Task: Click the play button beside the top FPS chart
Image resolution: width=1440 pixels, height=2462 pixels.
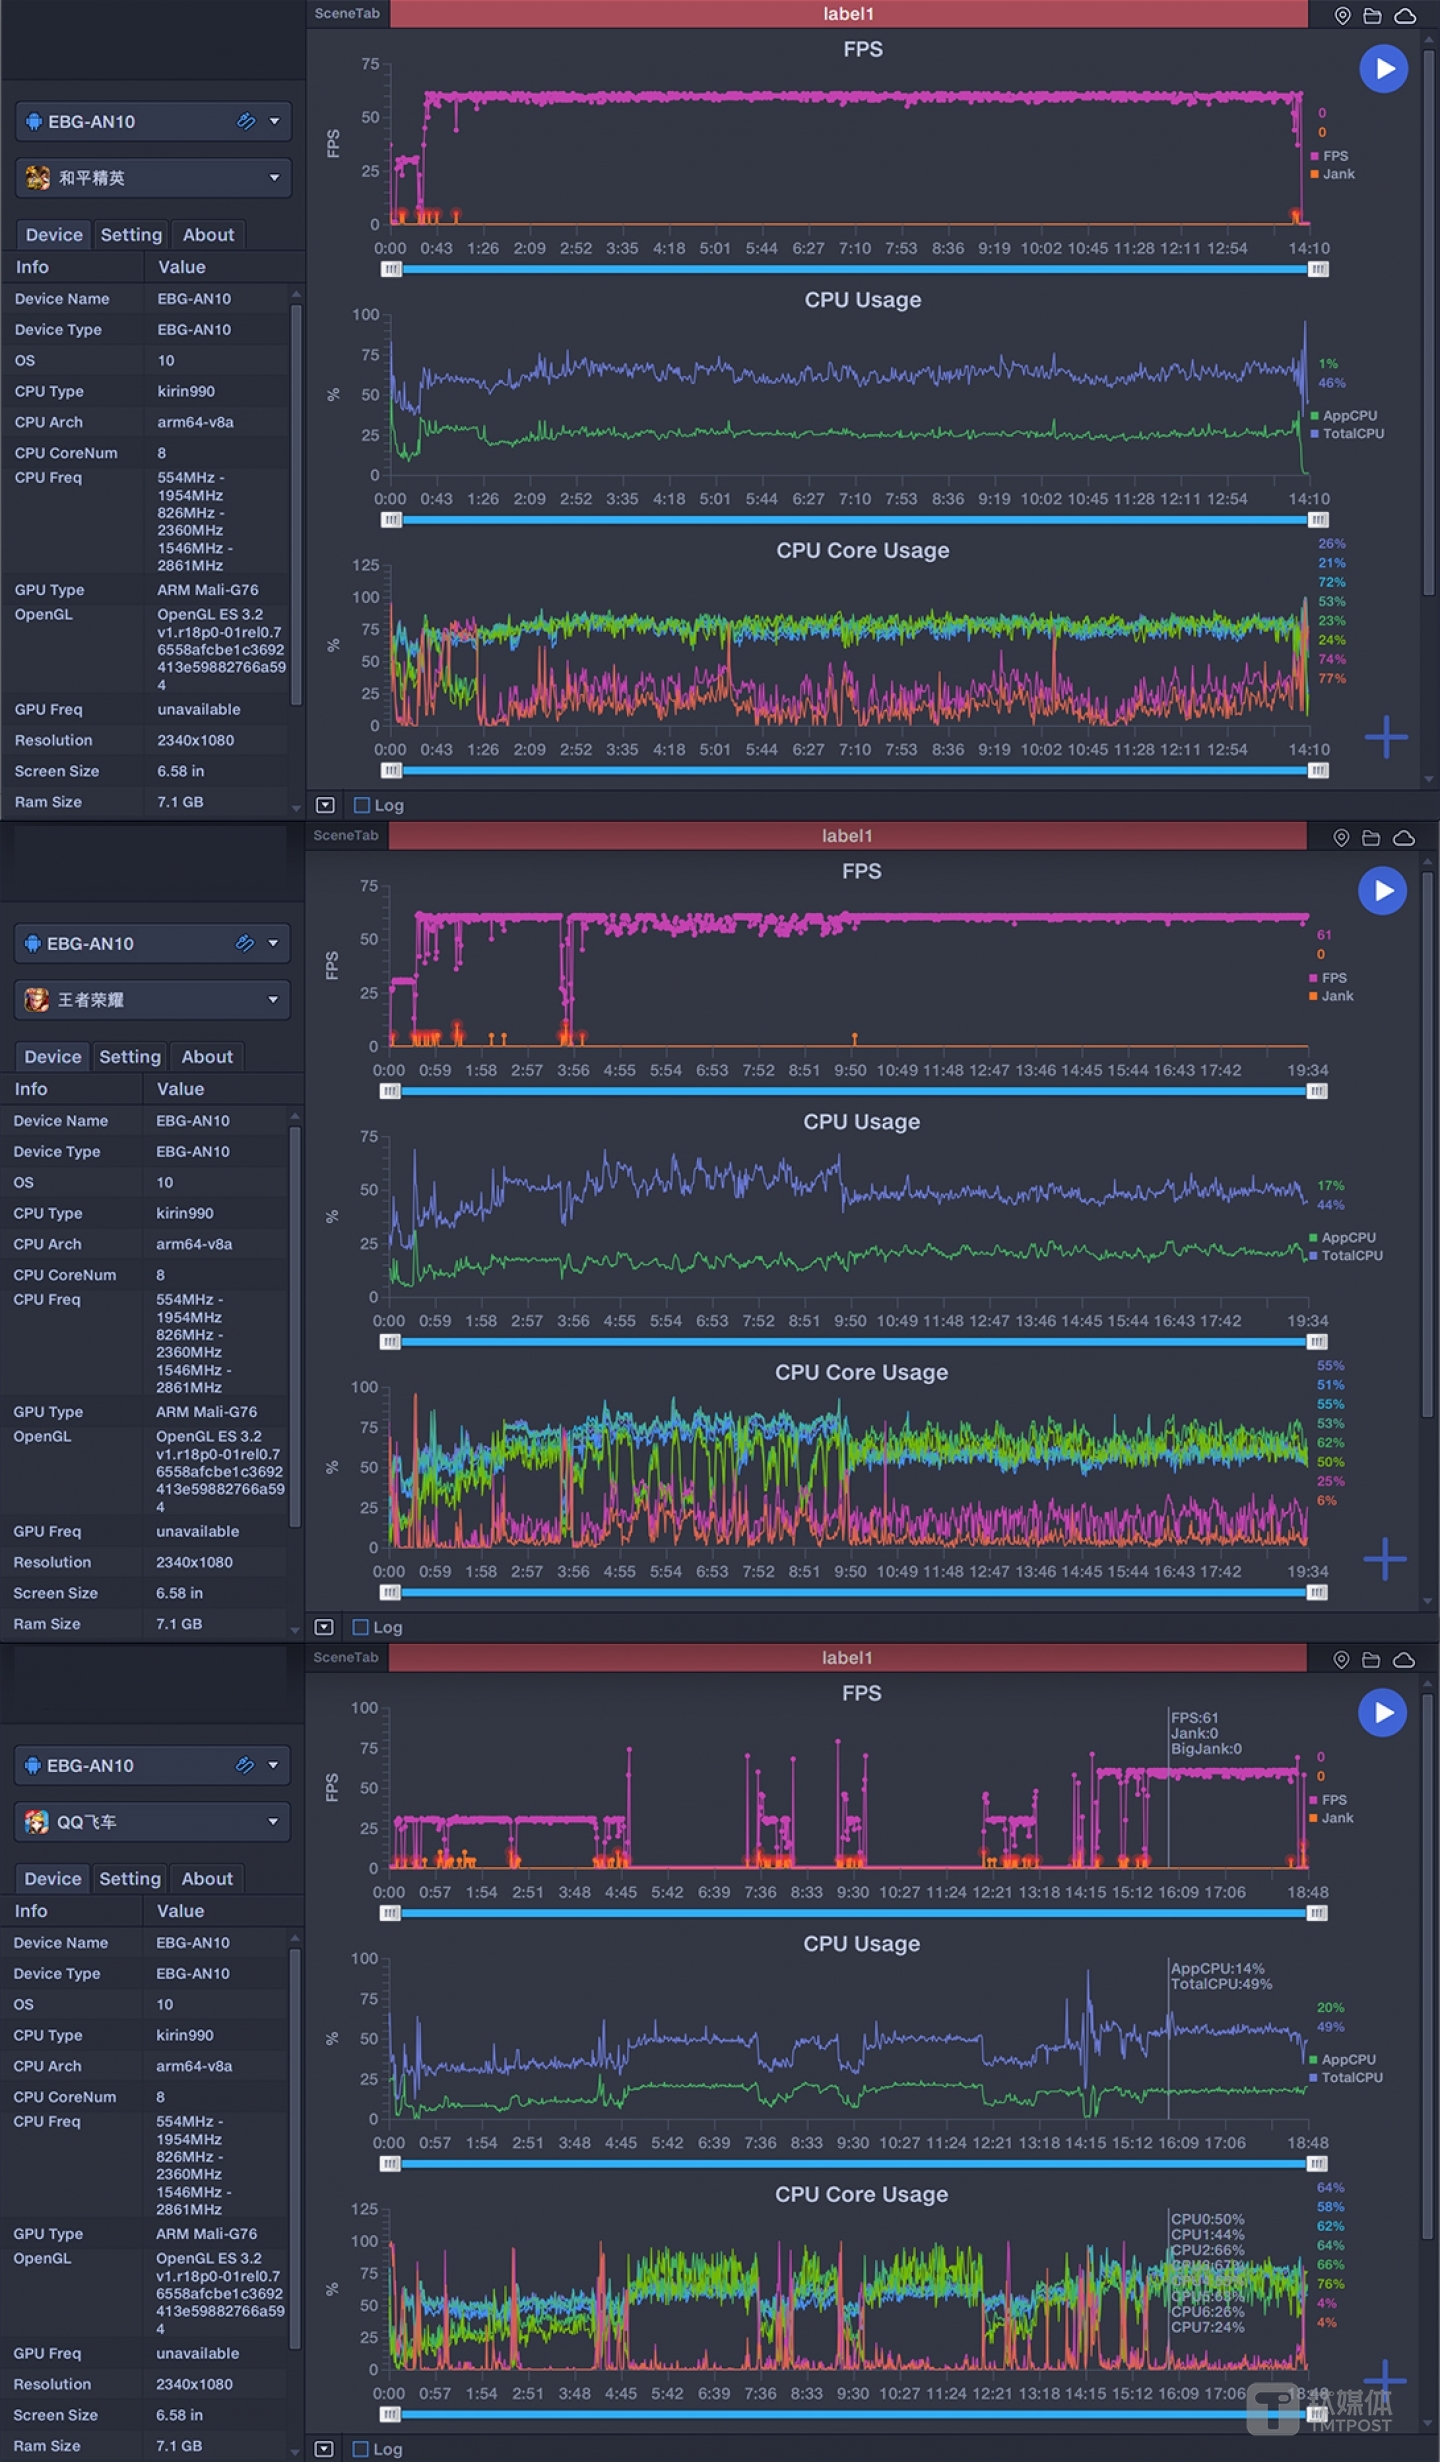Action: point(1384,69)
